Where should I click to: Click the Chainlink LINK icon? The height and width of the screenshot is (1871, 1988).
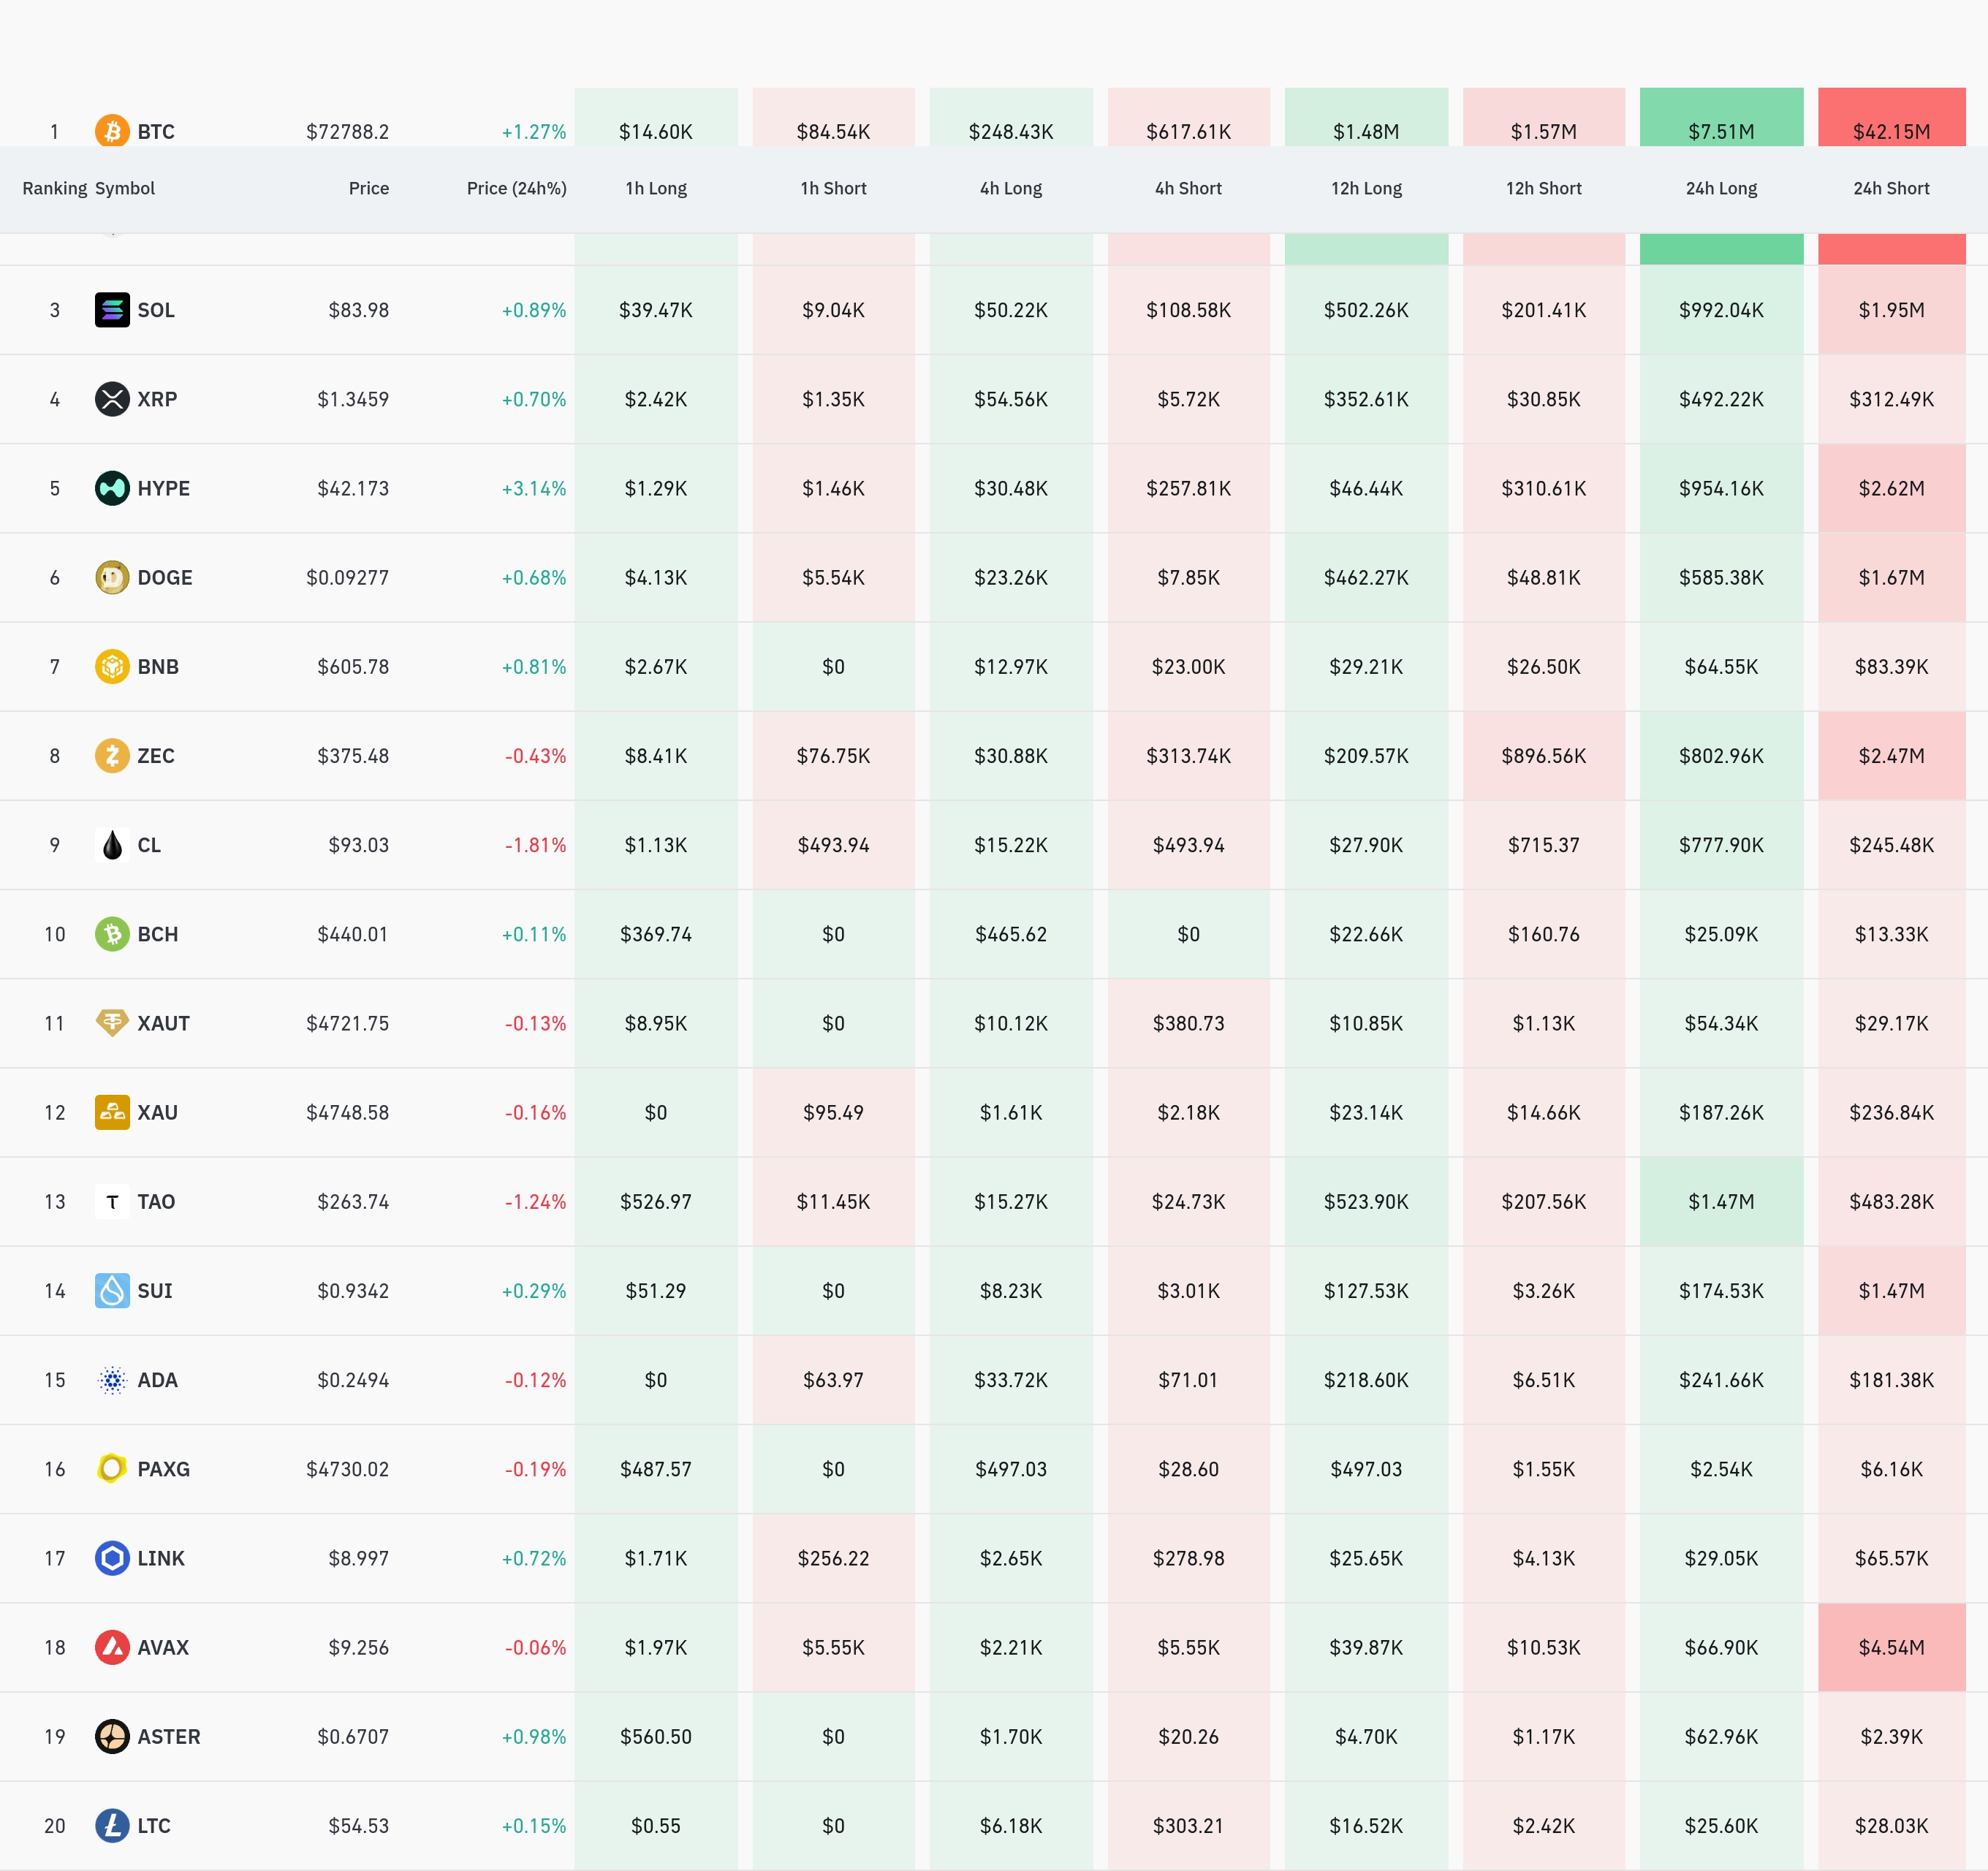[x=112, y=1558]
